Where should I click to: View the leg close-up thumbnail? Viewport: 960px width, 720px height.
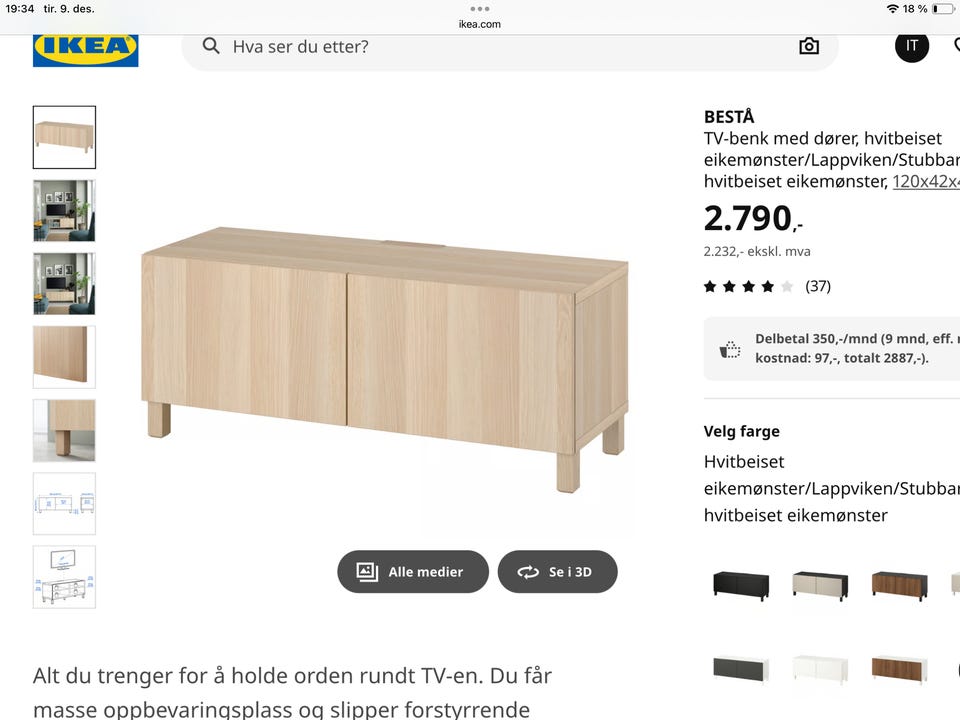click(x=64, y=430)
